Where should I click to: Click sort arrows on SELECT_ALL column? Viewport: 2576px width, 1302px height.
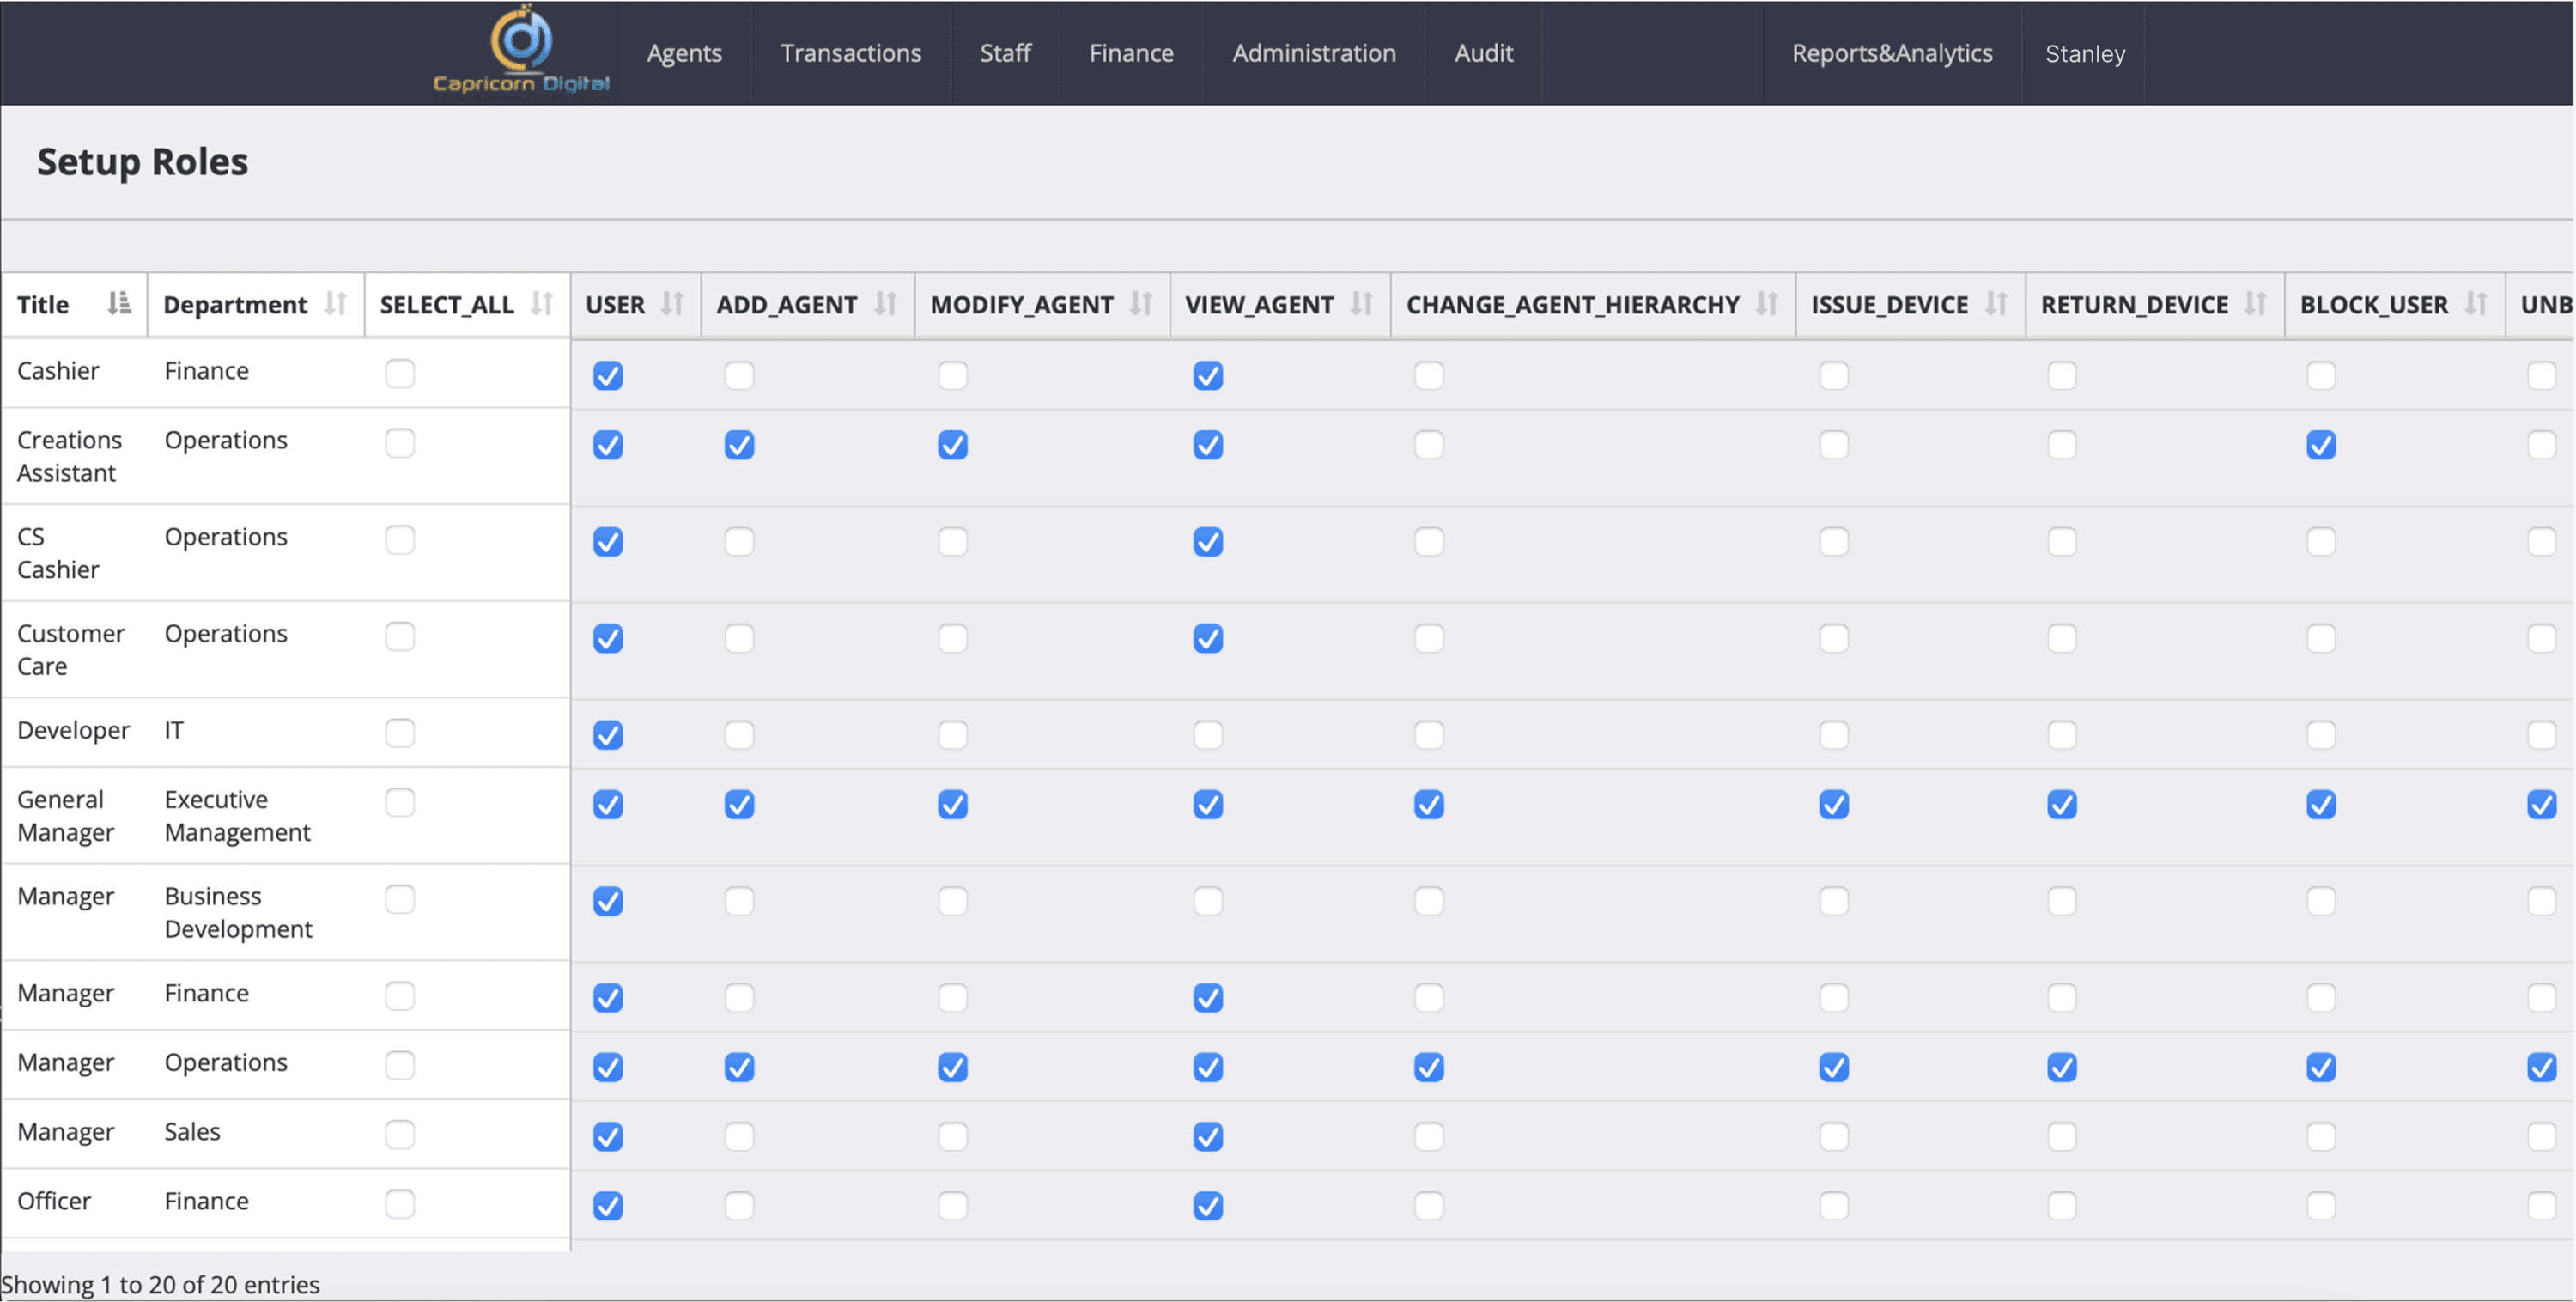click(x=542, y=304)
